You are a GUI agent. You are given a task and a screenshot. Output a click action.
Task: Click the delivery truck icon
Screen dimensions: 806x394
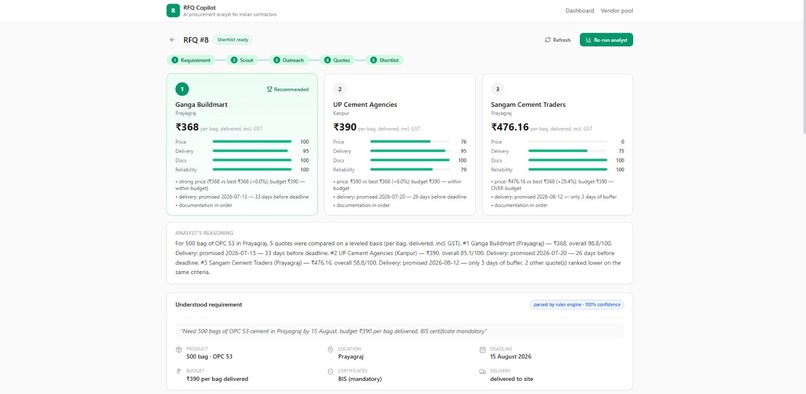click(482, 371)
